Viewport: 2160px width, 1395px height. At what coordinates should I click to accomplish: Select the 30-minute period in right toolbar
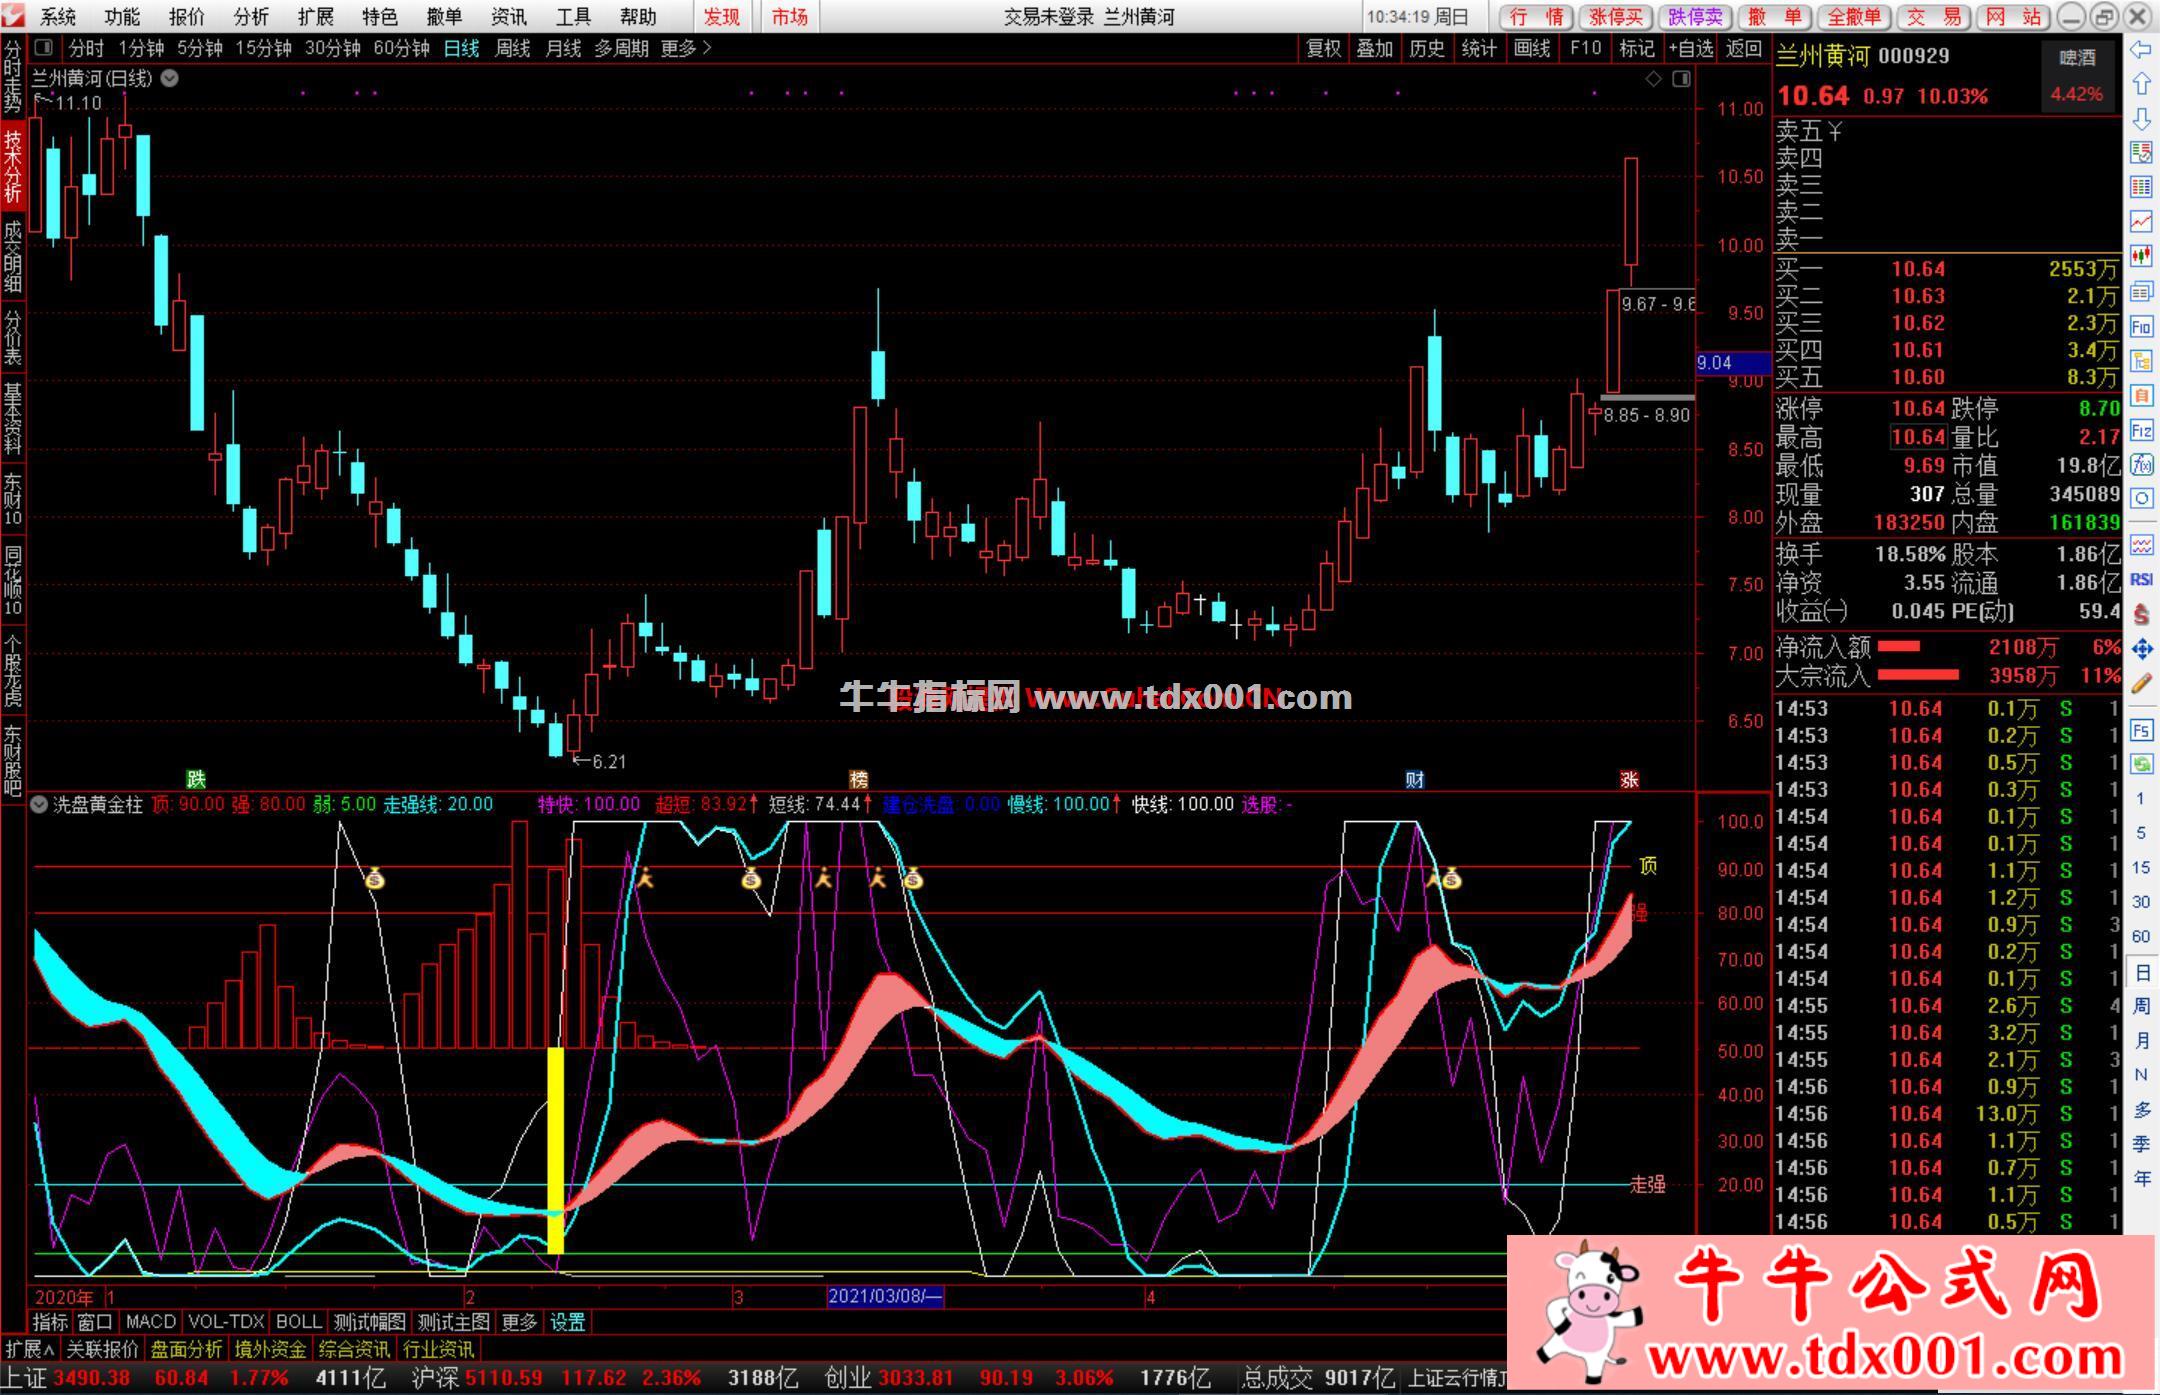point(2141,902)
